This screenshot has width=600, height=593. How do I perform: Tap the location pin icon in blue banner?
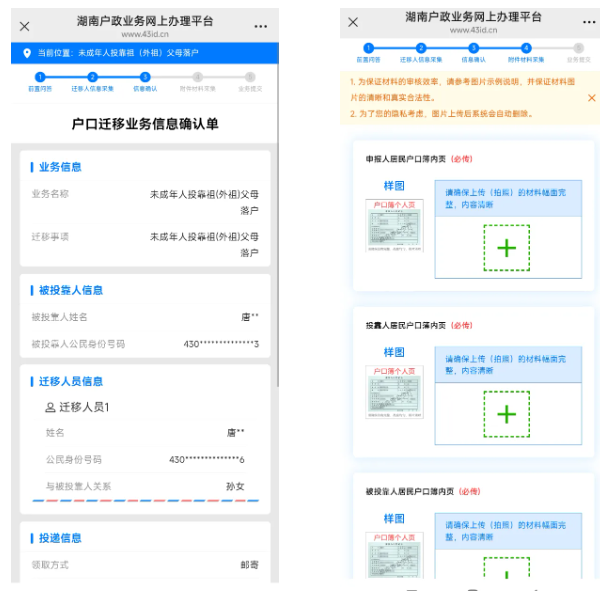tap(27, 53)
